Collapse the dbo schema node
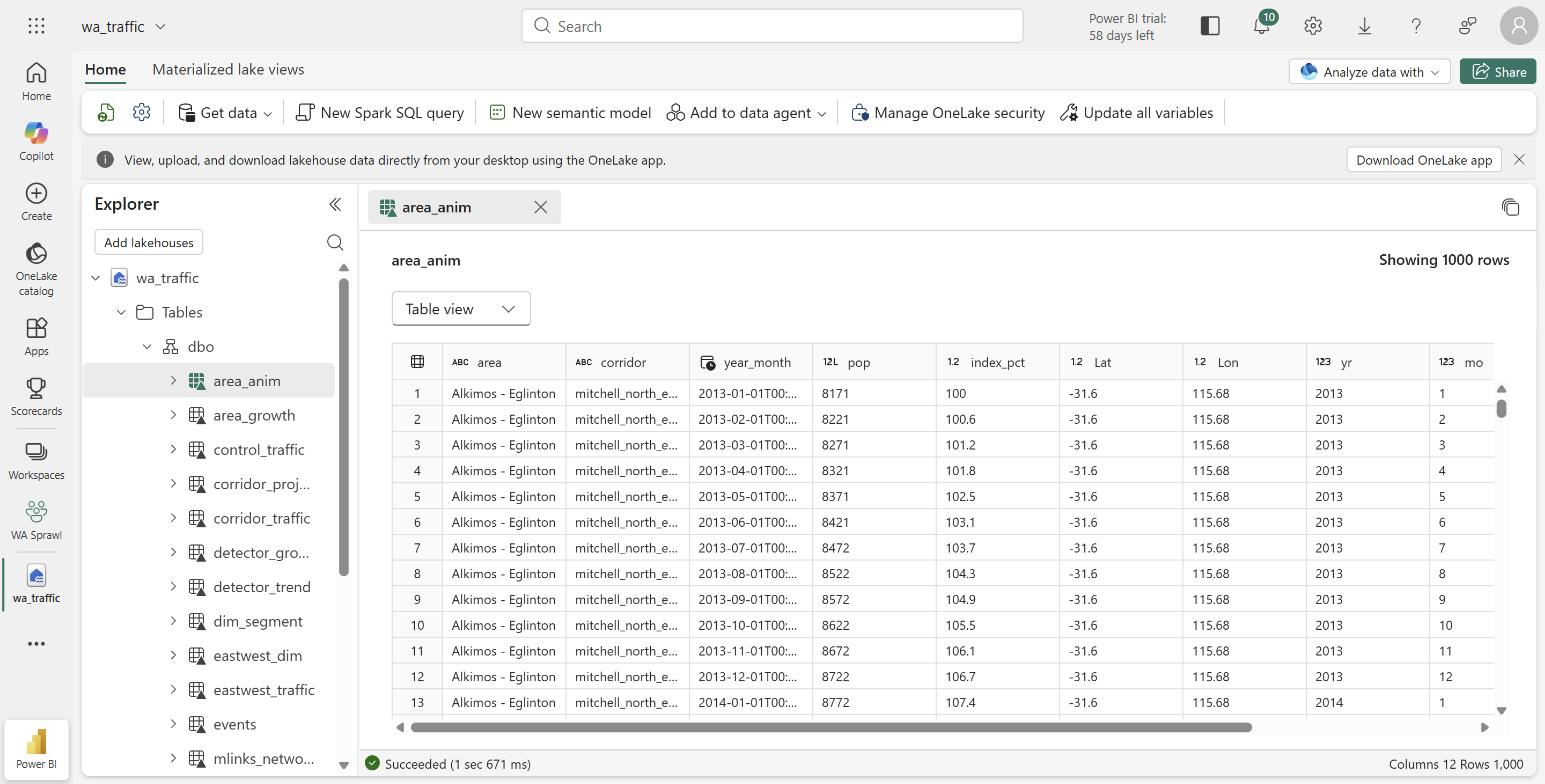 click(x=147, y=347)
